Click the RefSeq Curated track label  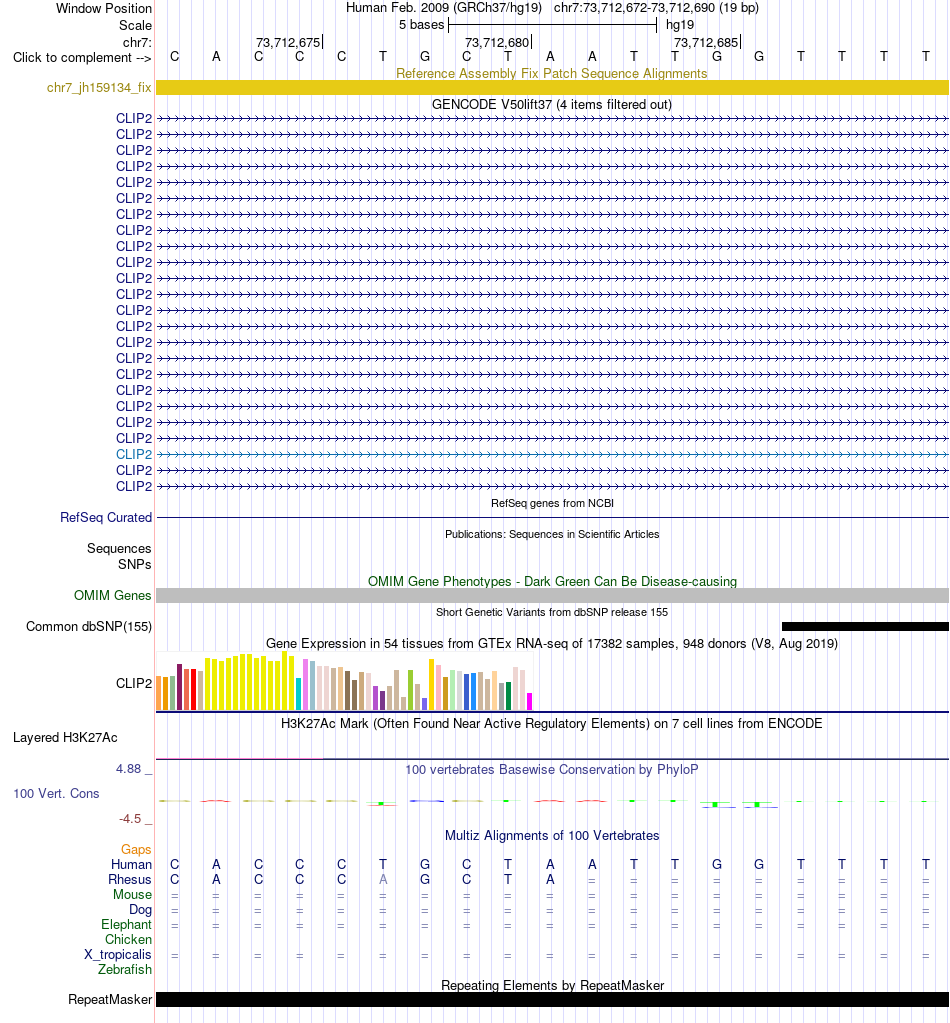[x=106, y=517]
